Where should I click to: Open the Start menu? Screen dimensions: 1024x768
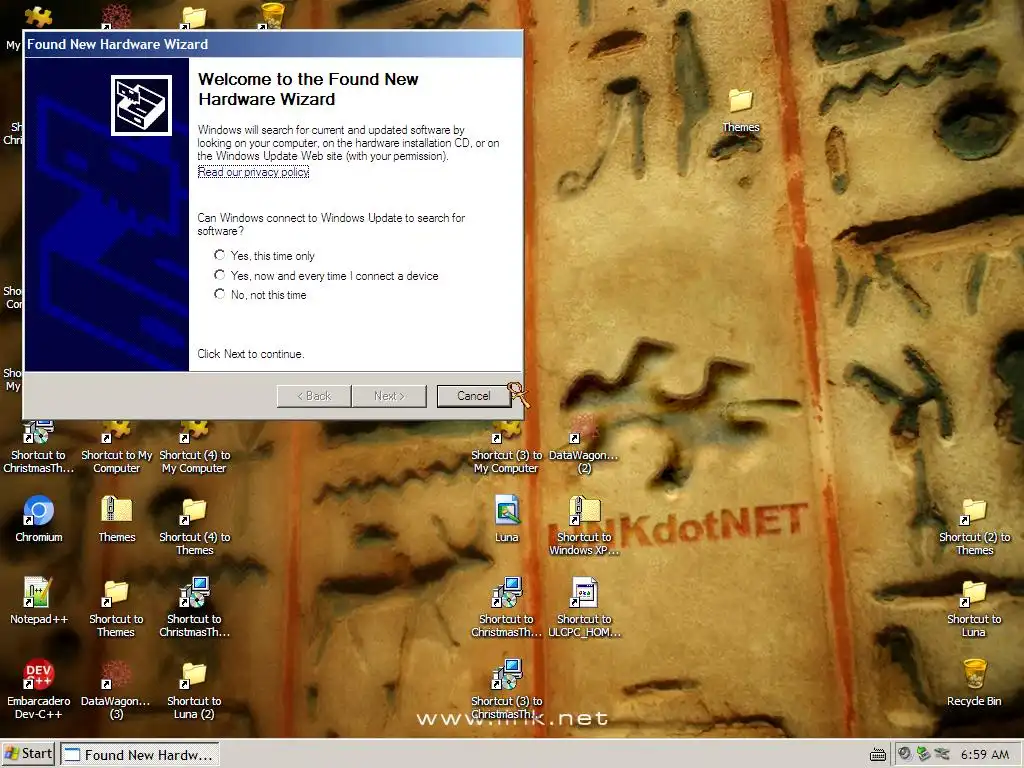[x=28, y=754]
